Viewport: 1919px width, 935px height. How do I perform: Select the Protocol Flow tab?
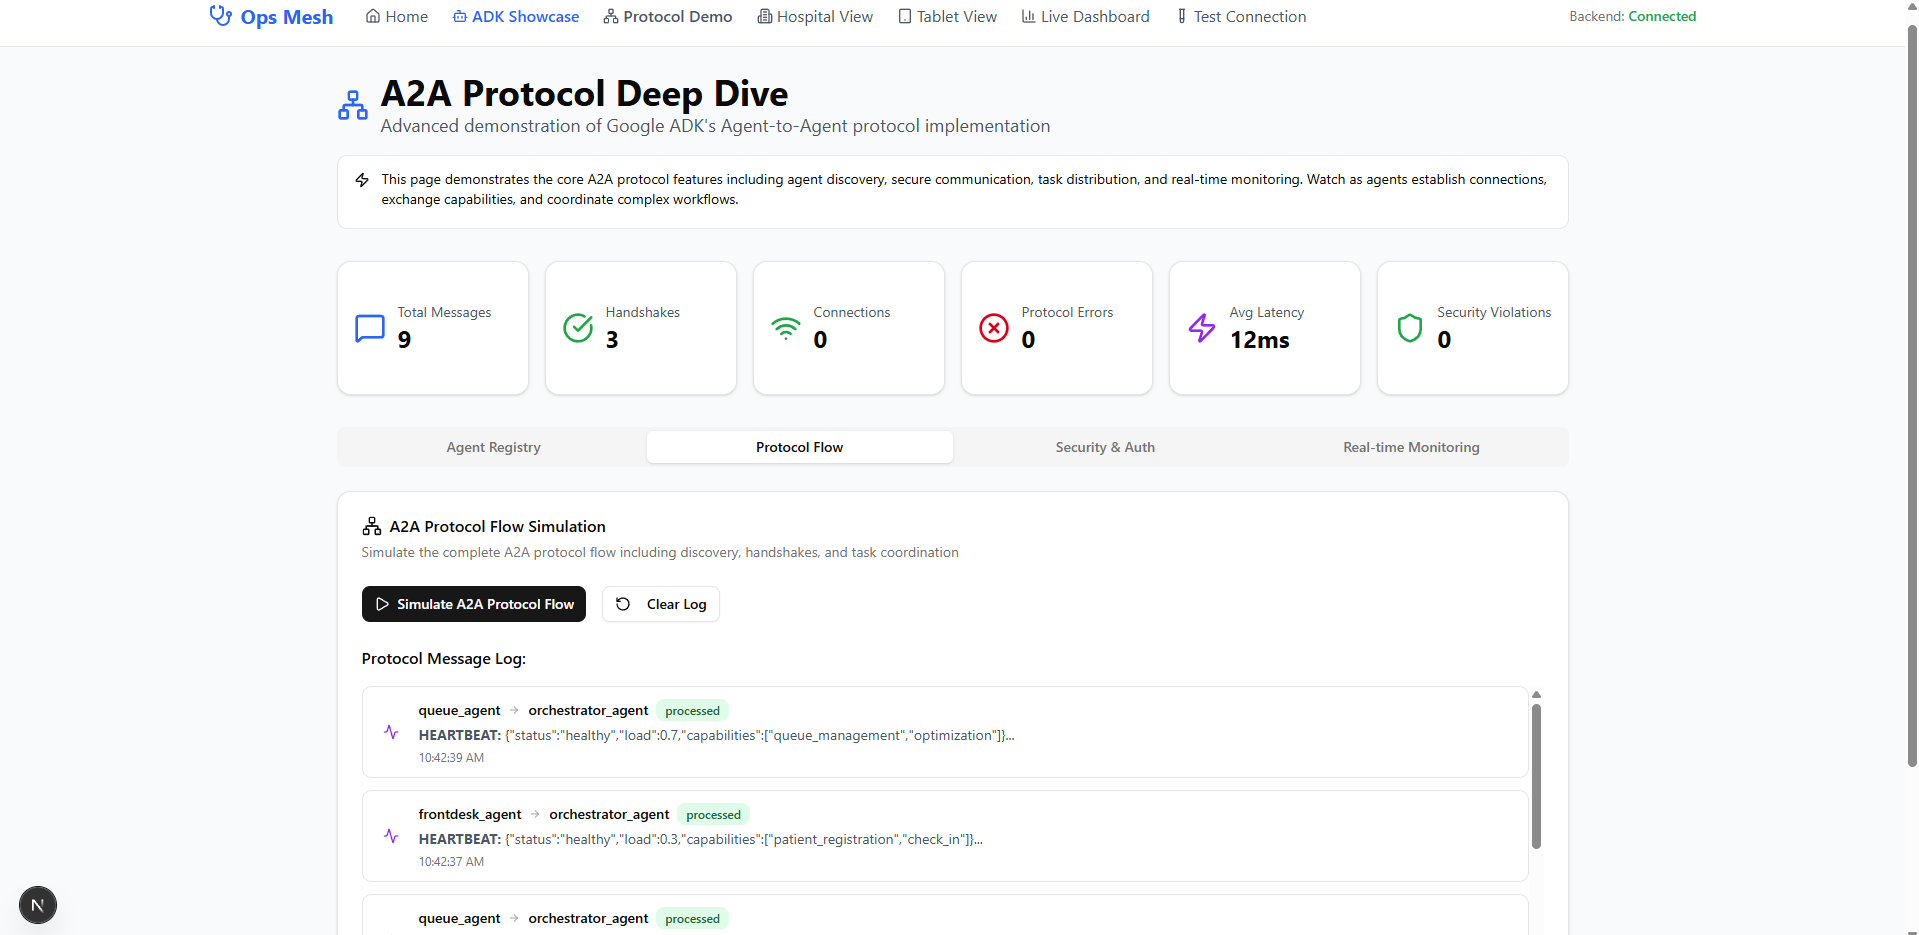(x=800, y=447)
